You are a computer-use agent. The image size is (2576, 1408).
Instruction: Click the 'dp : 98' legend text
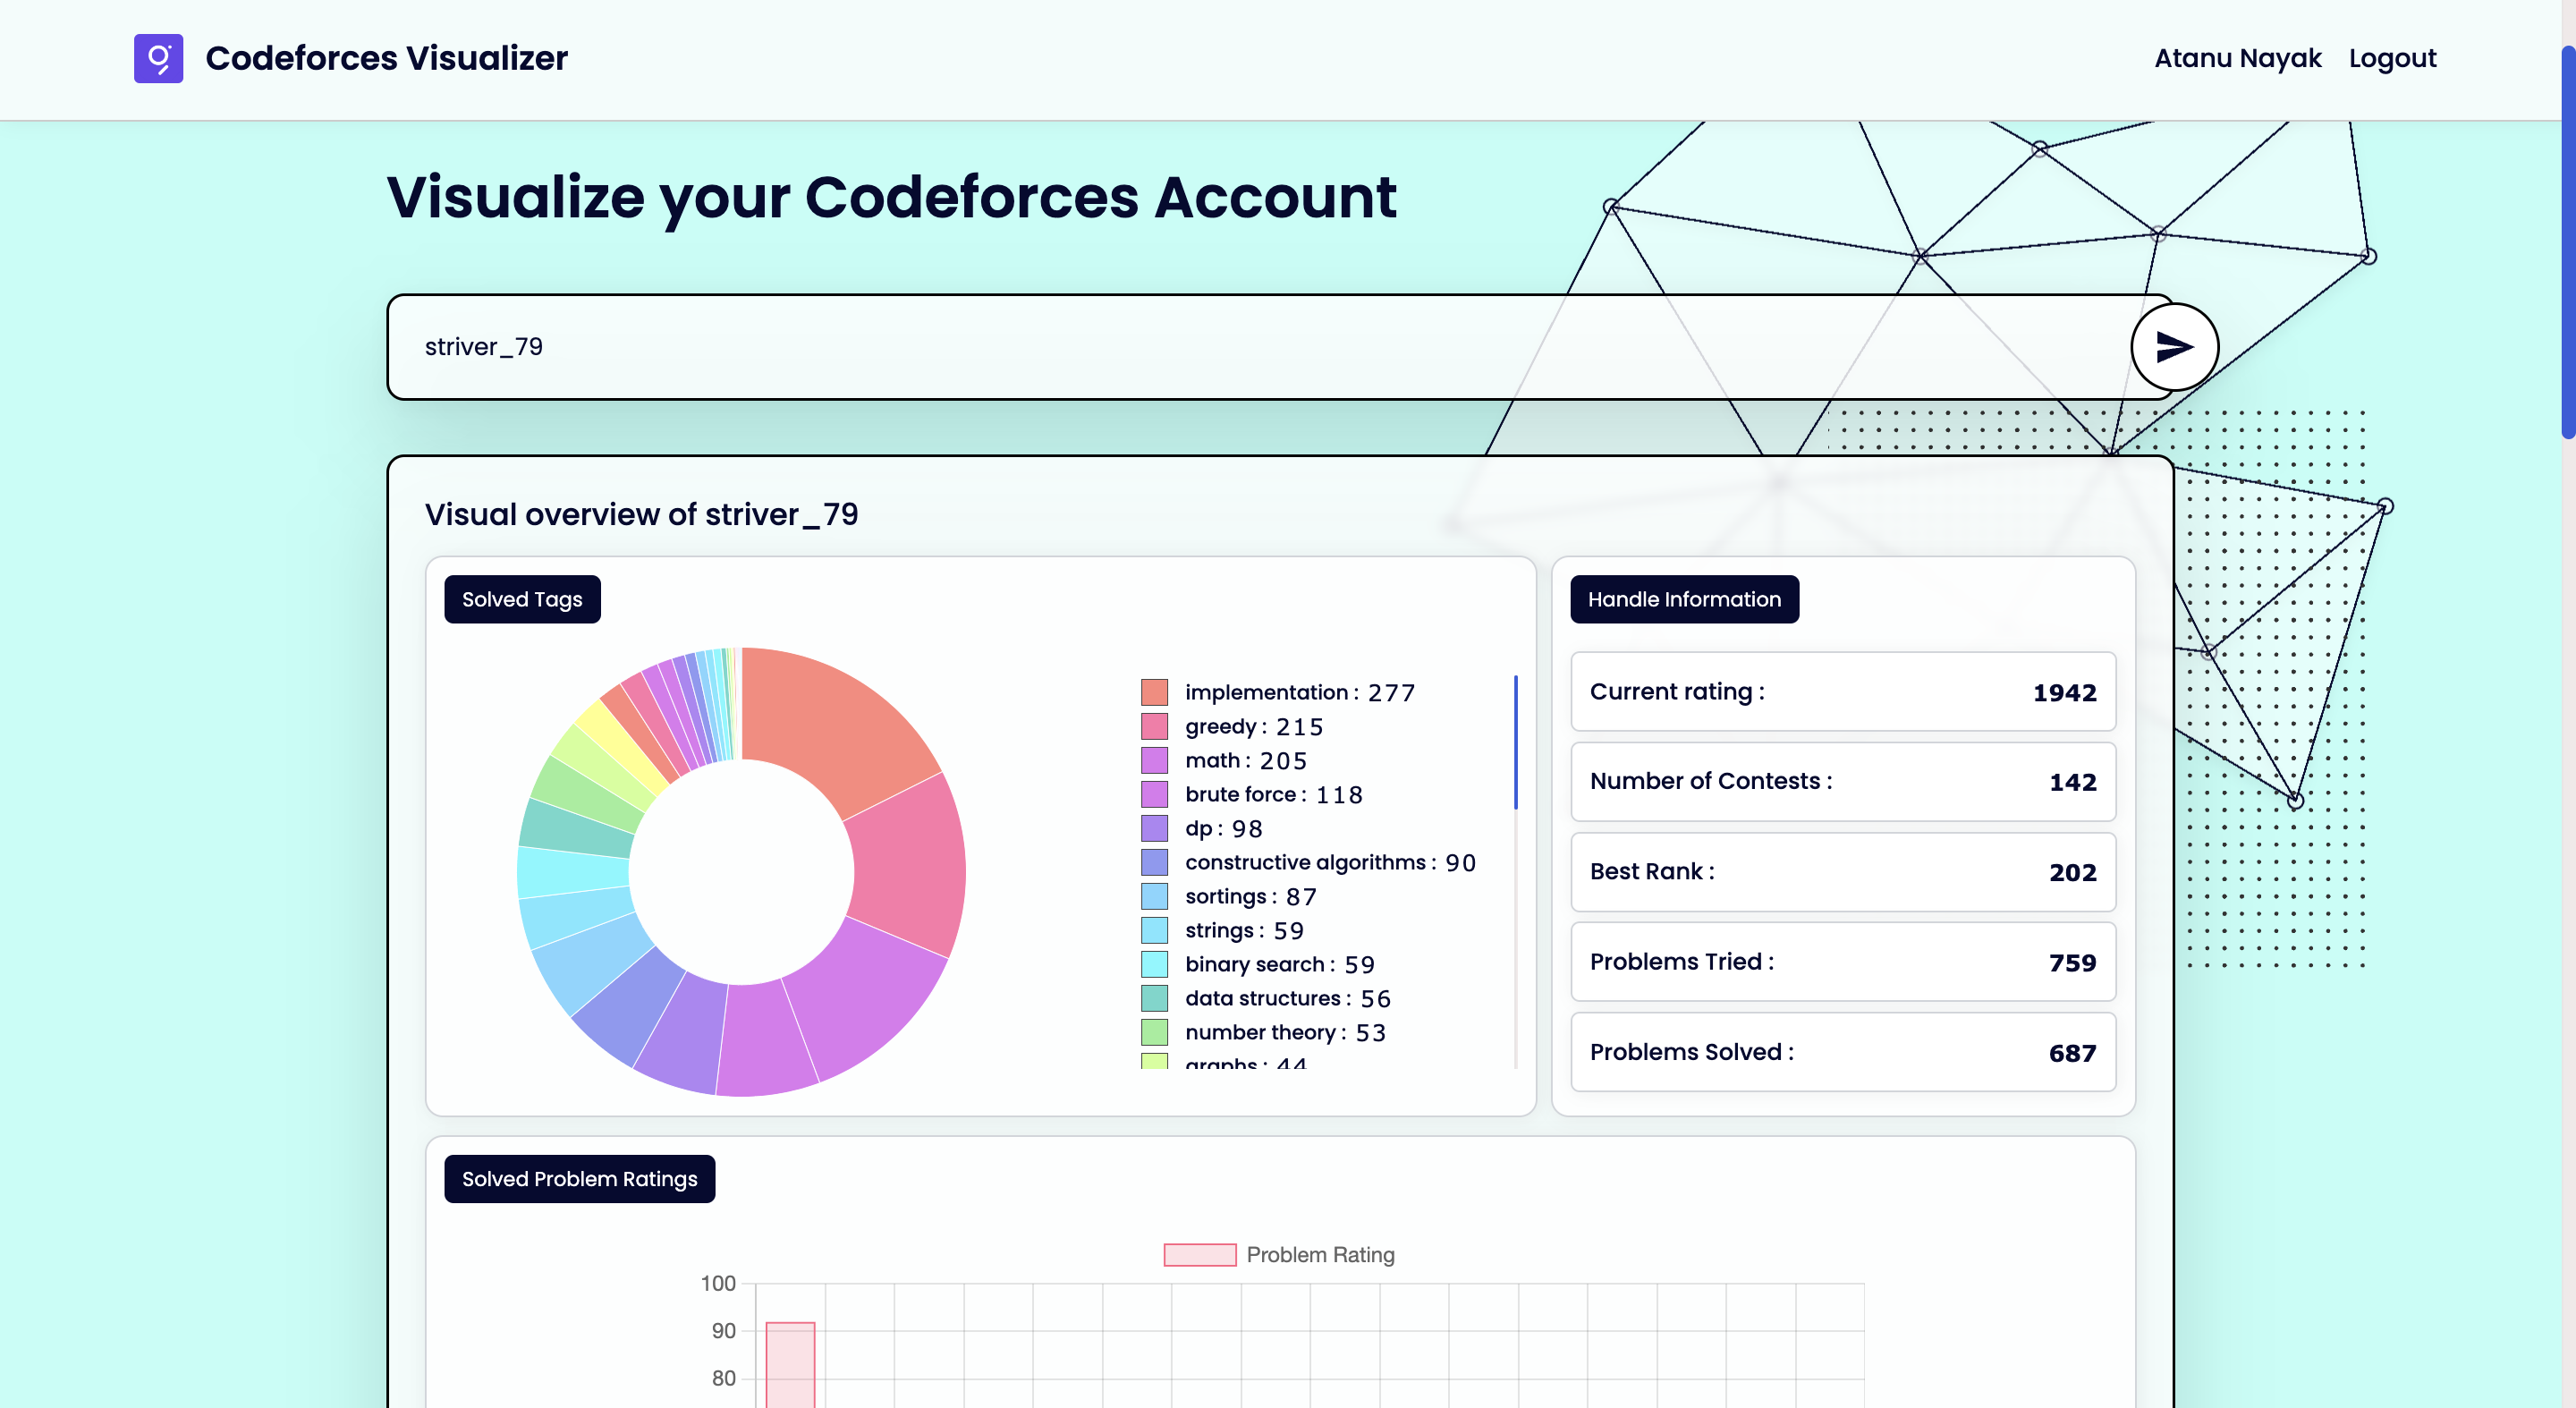point(1224,828)
